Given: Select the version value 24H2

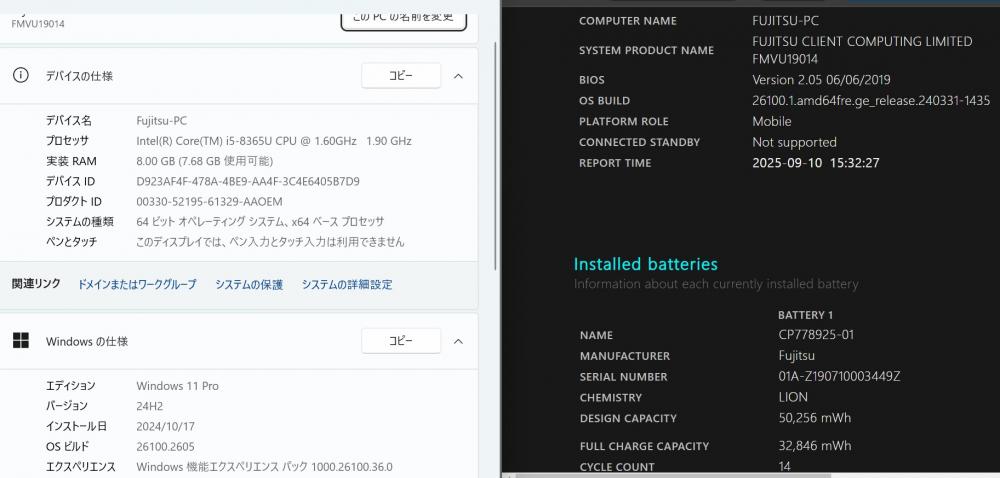Looking at the screenshot, I should pos(151,406).
